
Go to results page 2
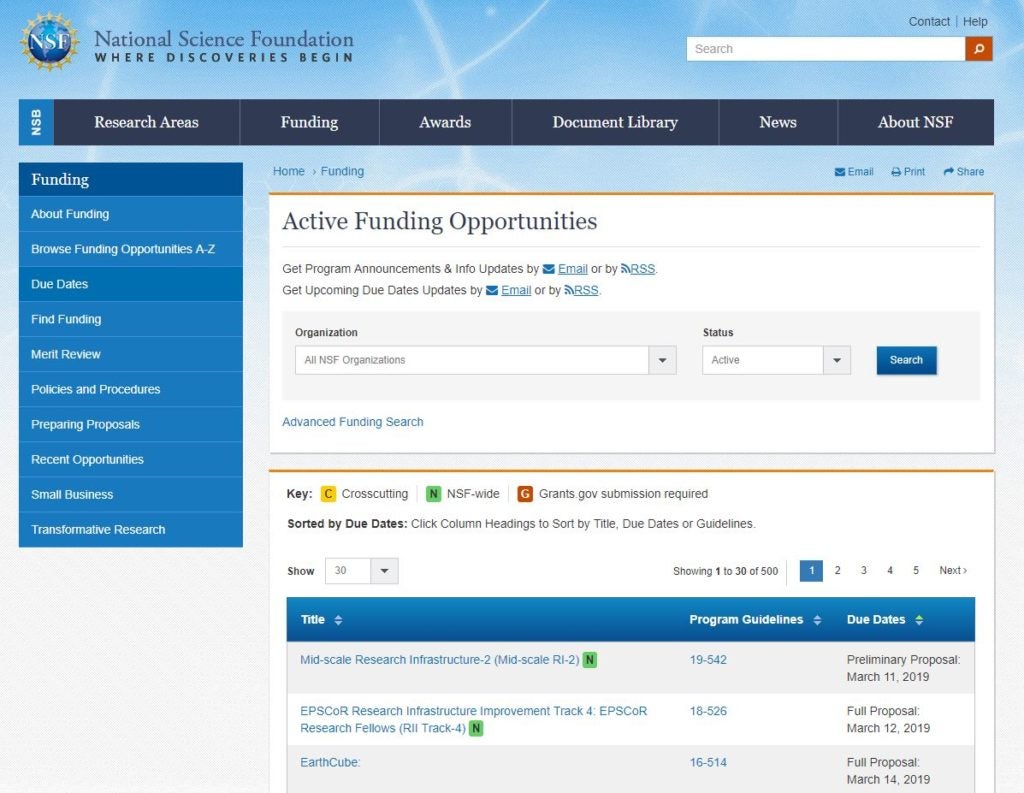tap(837, 570)
